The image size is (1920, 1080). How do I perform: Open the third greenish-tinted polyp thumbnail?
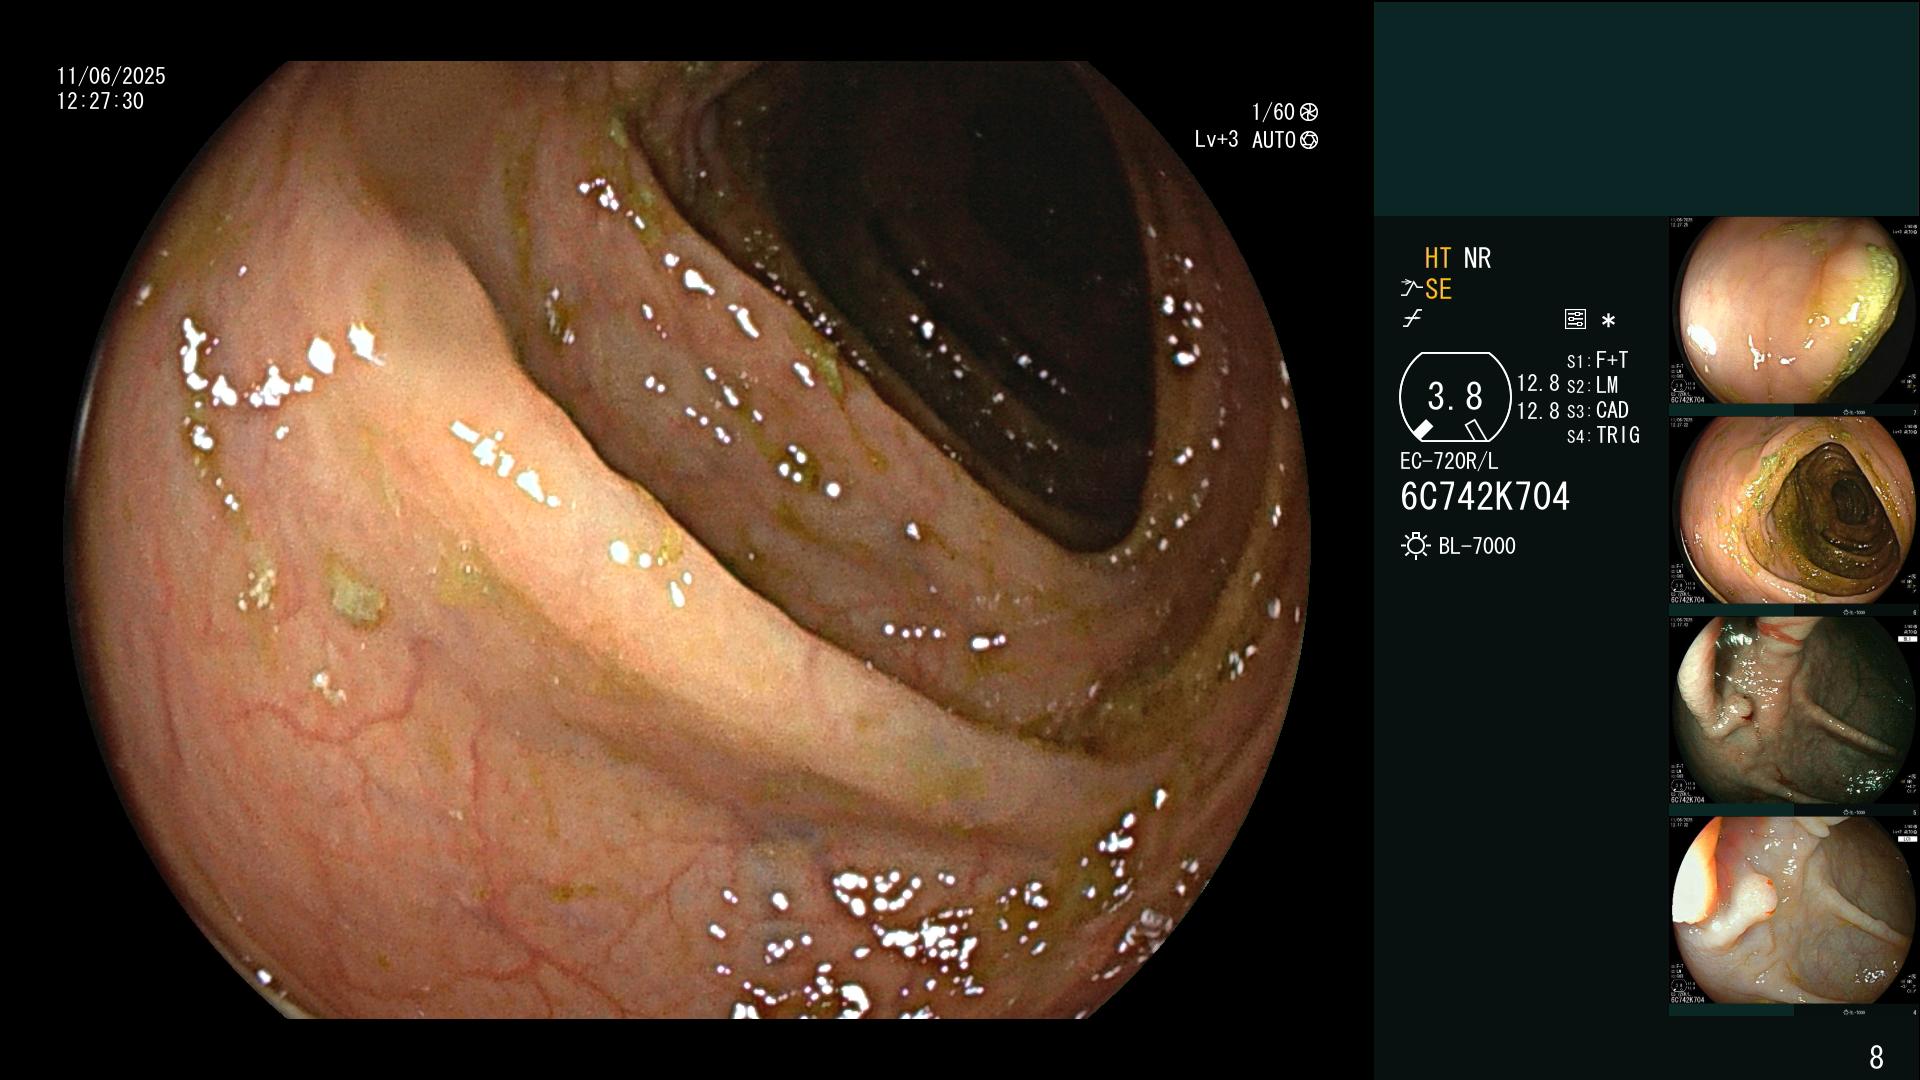point(1794,711)
